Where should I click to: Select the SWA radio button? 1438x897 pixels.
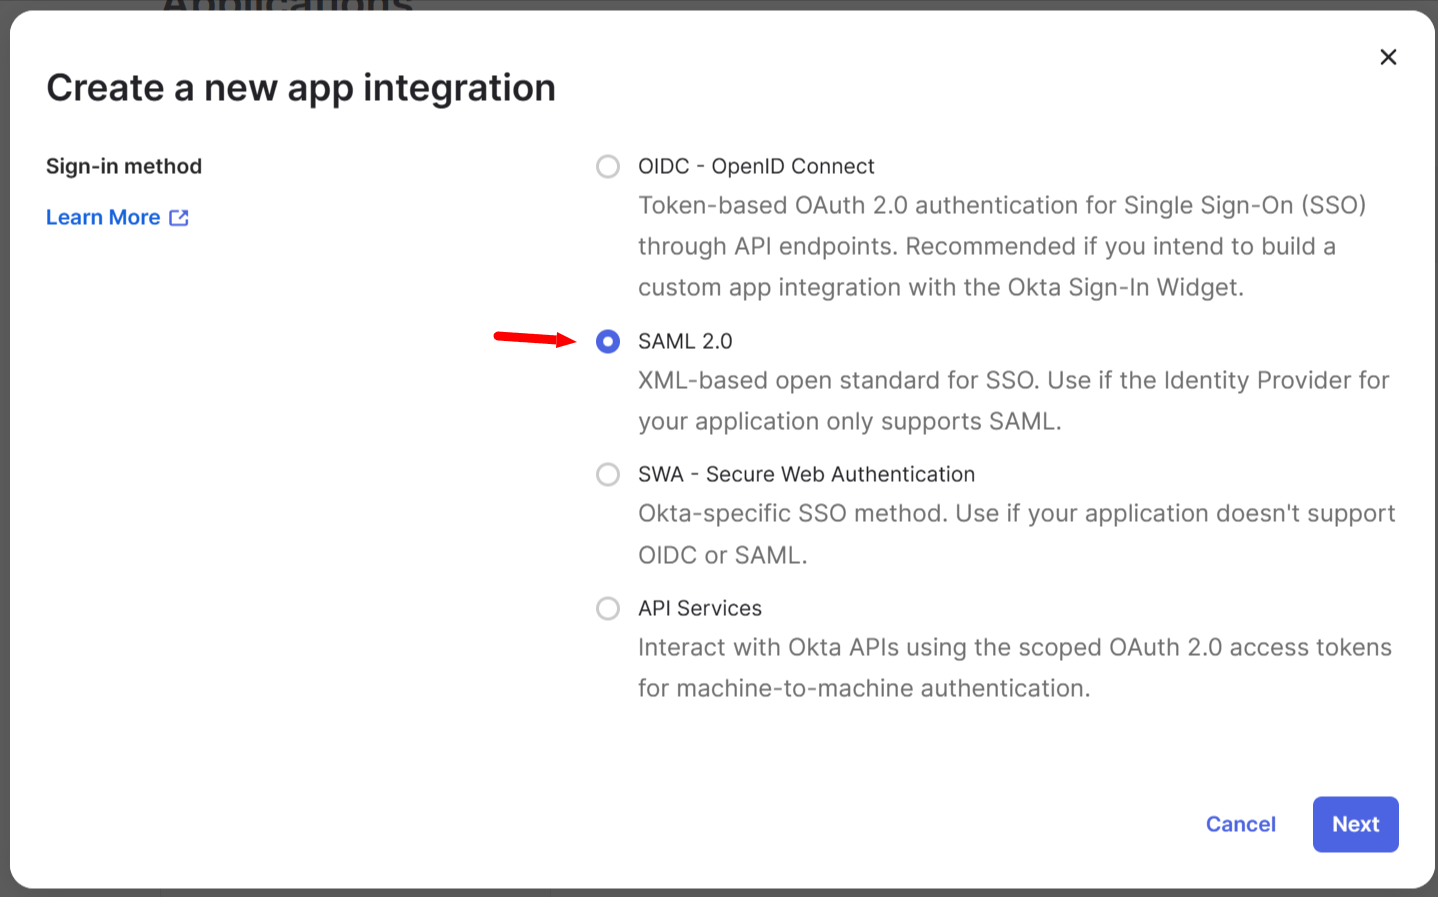608,474
